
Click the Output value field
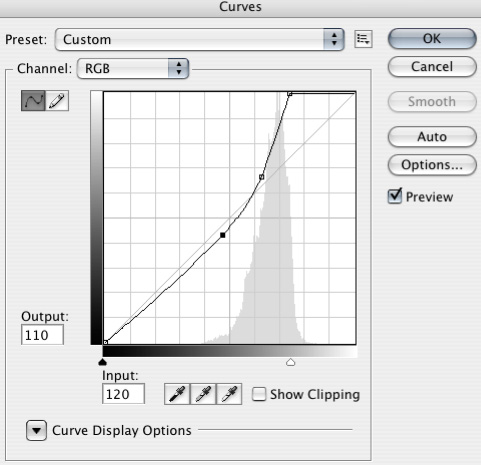tap(42, 335)
